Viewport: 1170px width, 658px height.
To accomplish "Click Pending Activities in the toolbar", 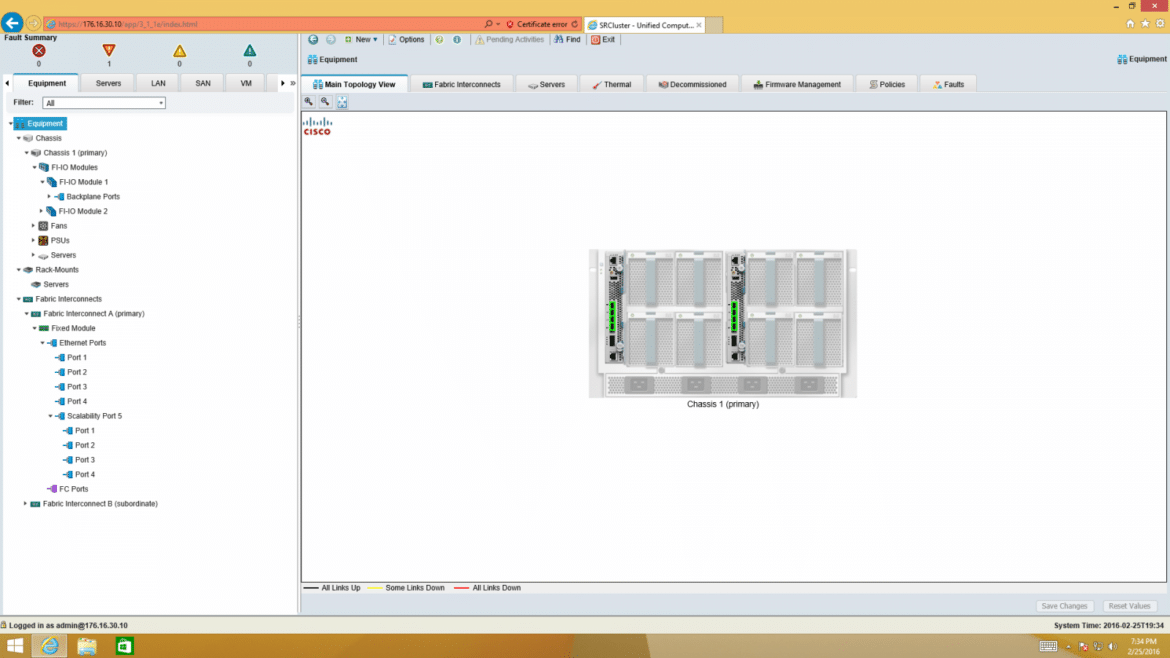I will pos(510,40).
